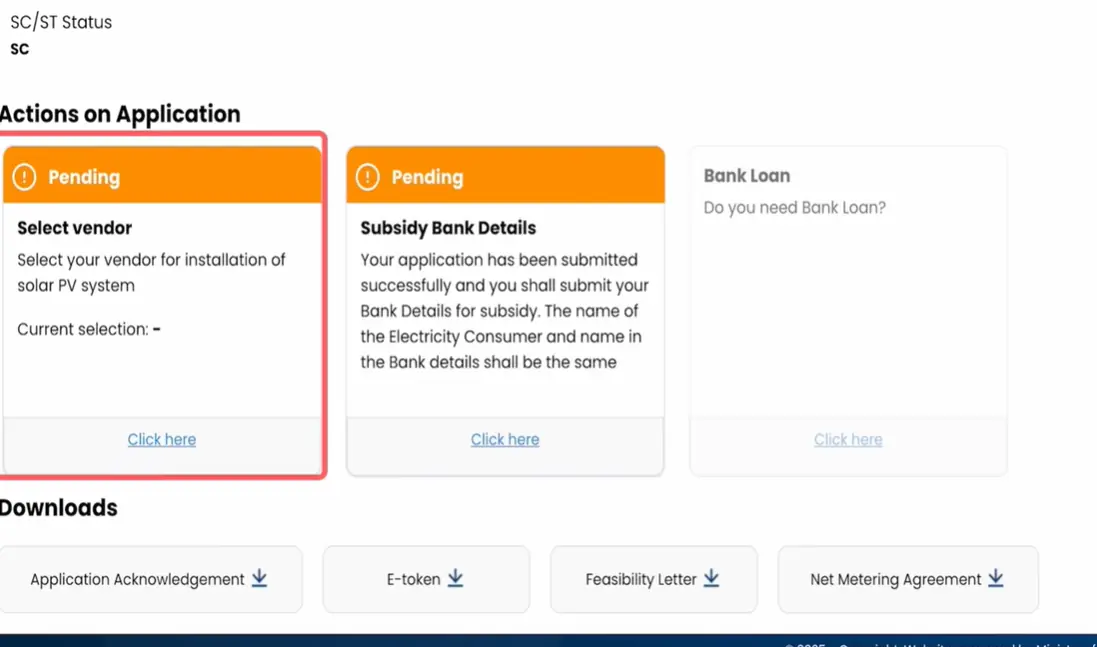
Task: Click the Bank Loan card's Click here link
Action: click(848, 439)
